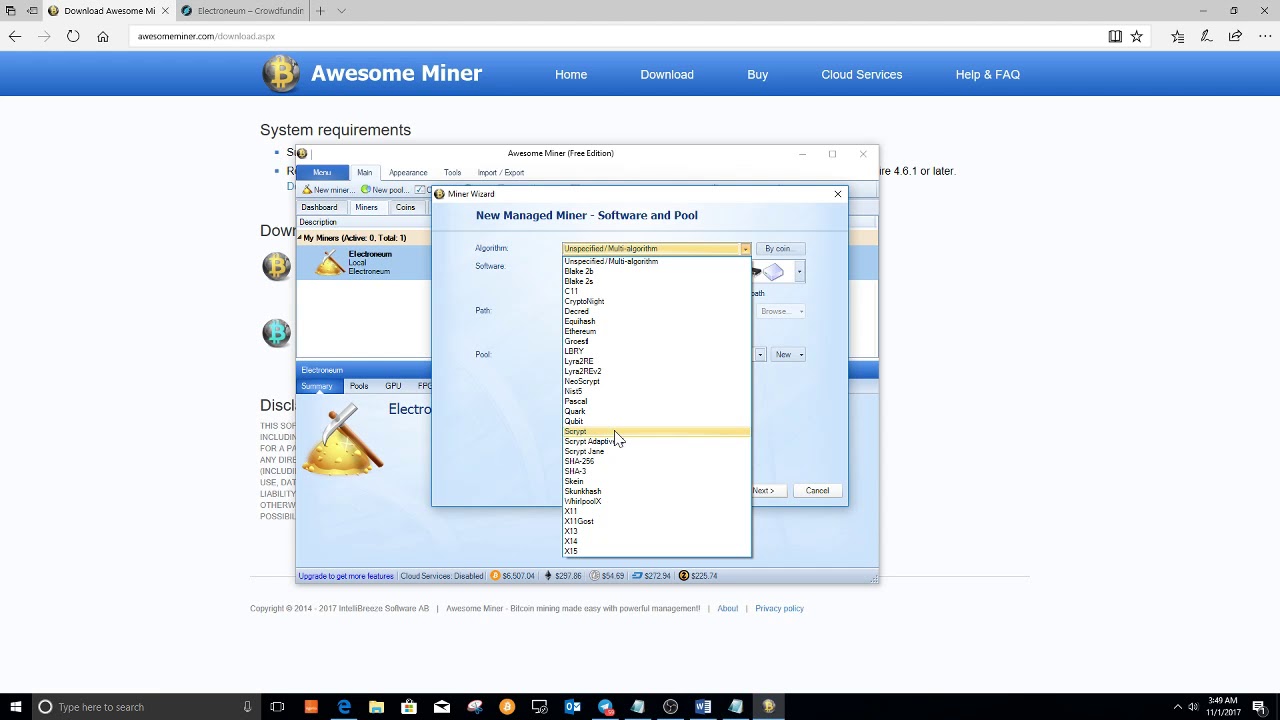Open Outlook from the taskbar
Screen dimensions: 1280x720
click(573, 707)
